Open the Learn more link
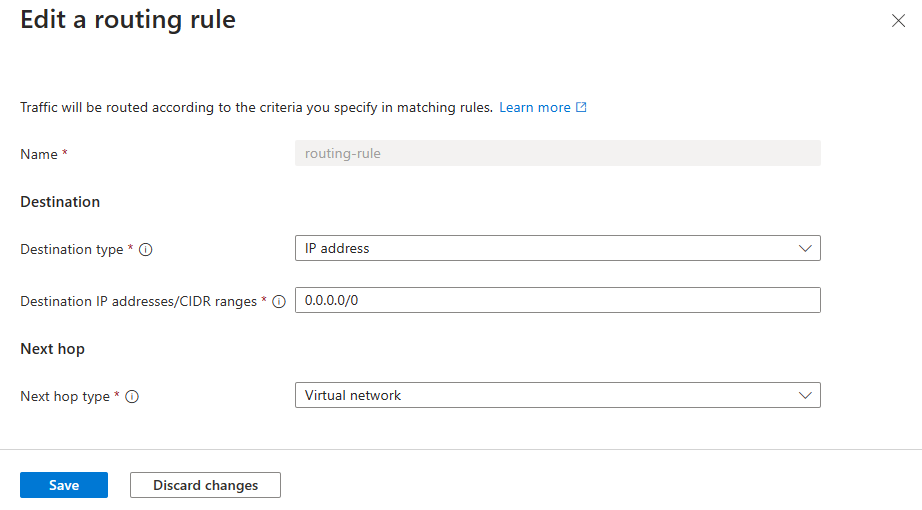Image resolution: width=922 pixels, height=510 pixels. tap(535, 107)
